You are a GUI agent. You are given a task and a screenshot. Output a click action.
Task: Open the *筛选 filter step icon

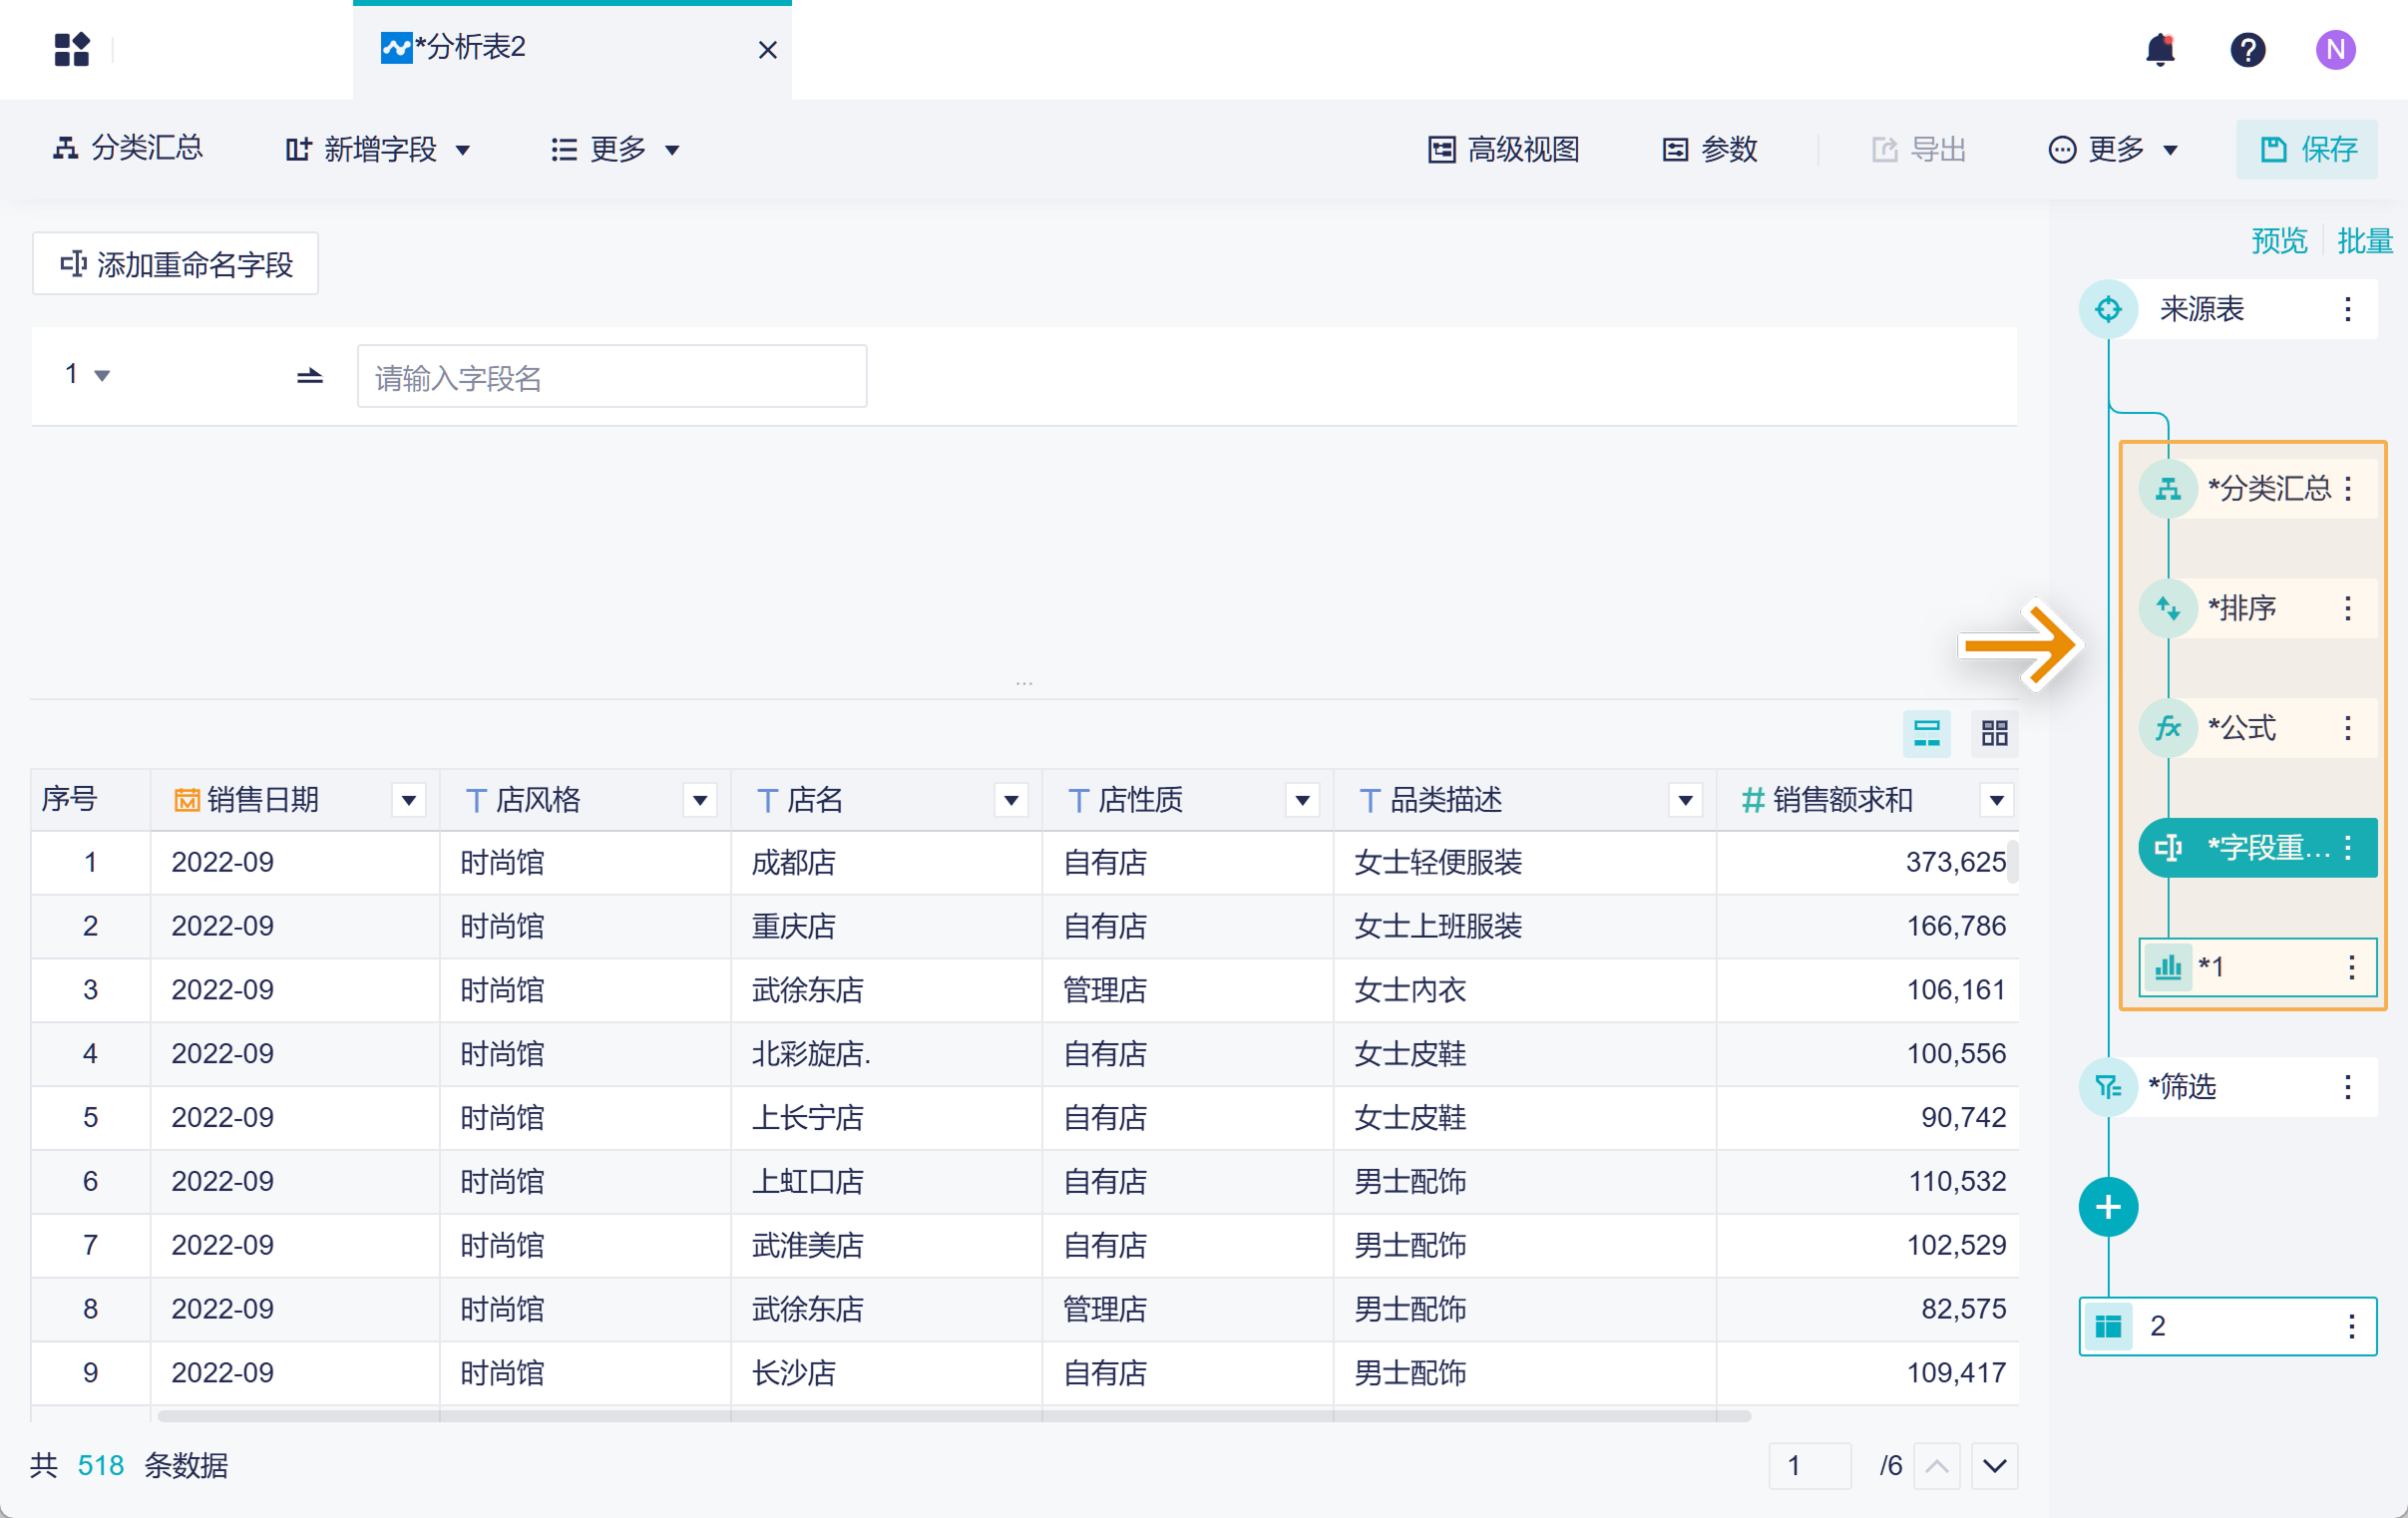(x=2108, y=1087)
